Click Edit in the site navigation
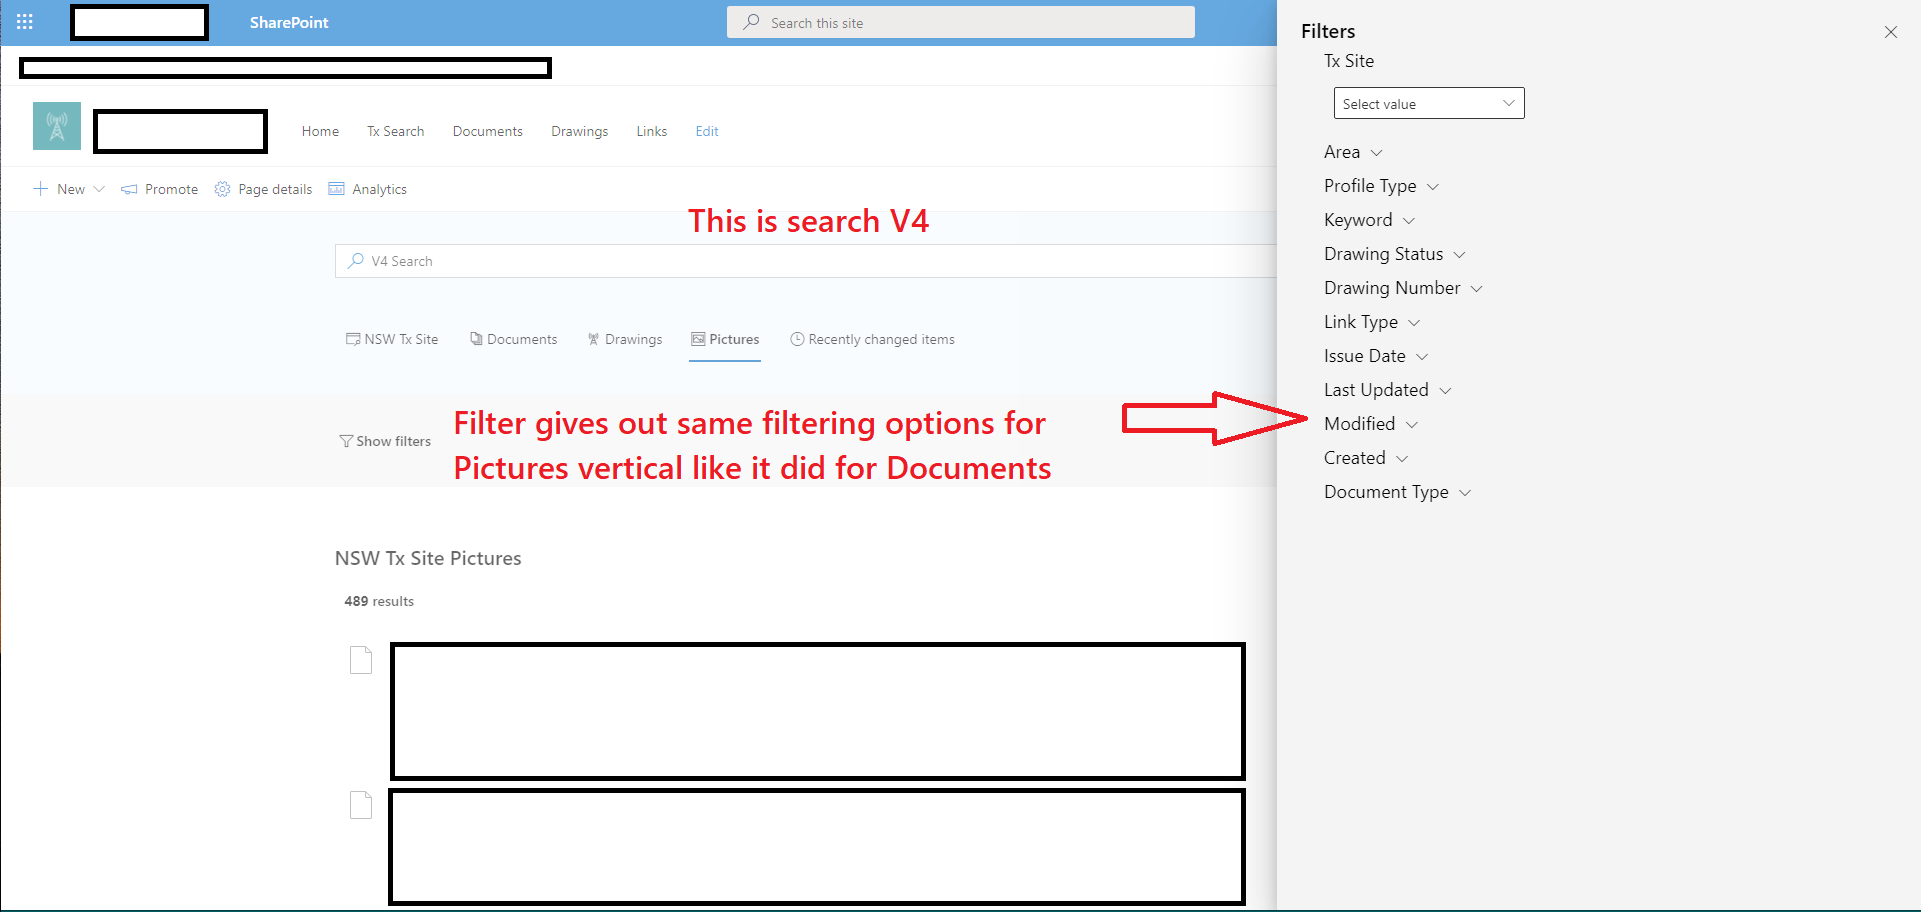Screen dimensions: 1921x912 pos(707,131)
